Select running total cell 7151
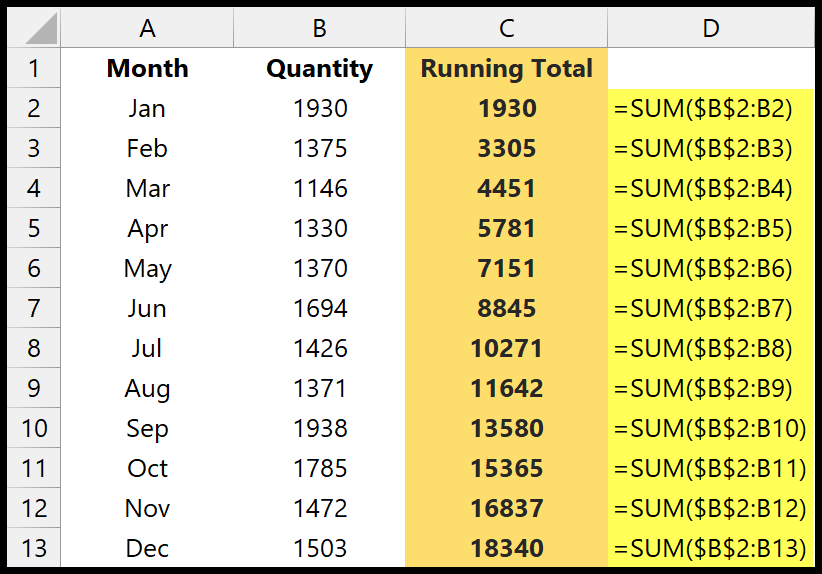 point(506,268)
